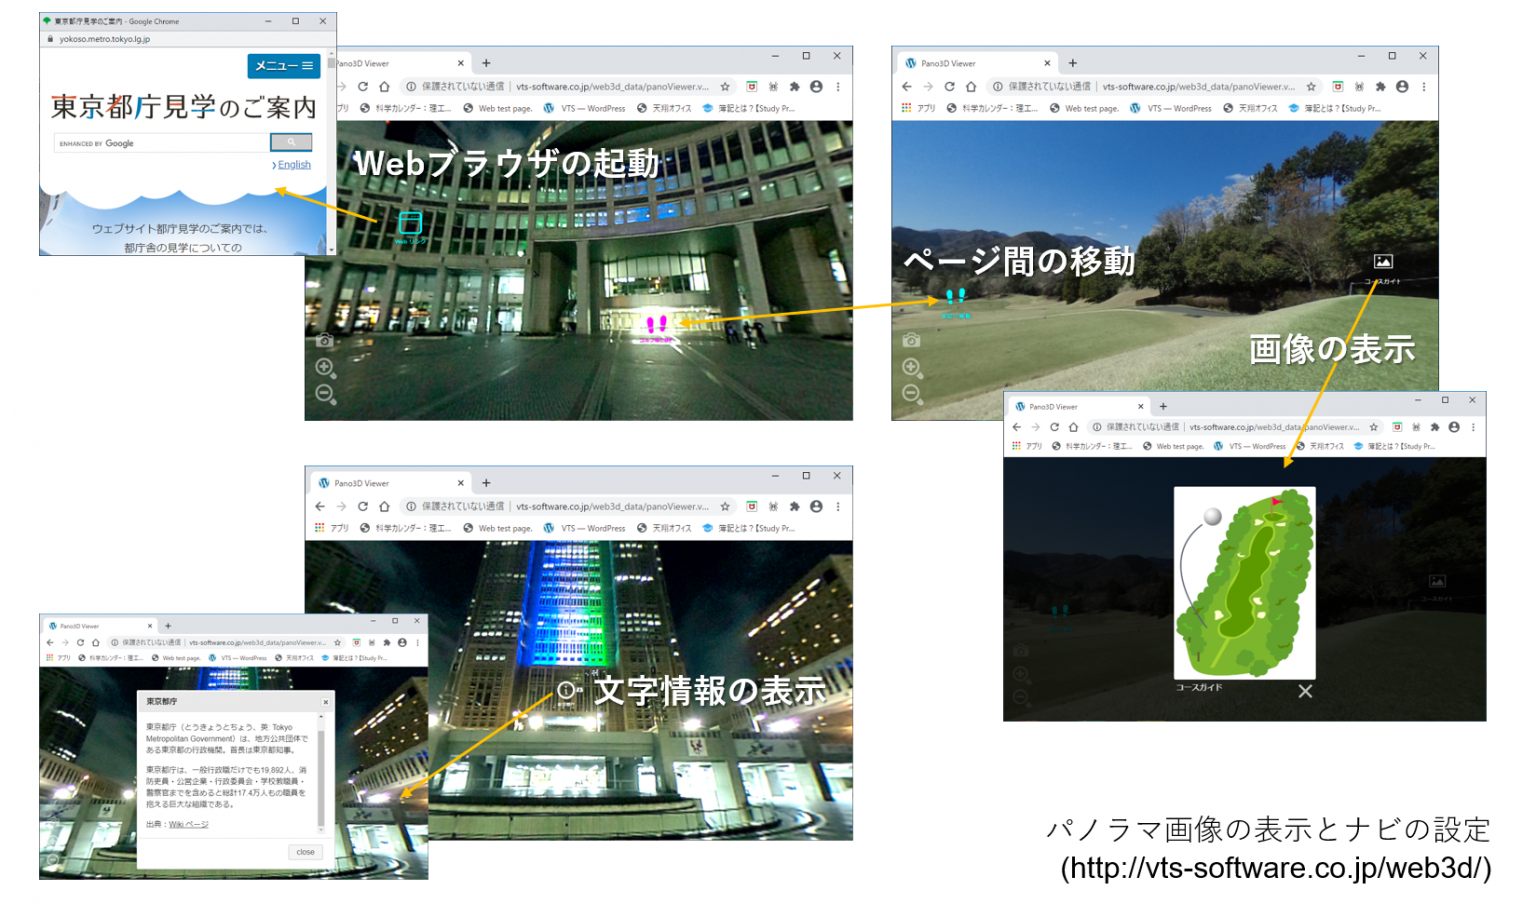Open the three-dot Chrome menu in the golf viewer window

click(1425, 87)
